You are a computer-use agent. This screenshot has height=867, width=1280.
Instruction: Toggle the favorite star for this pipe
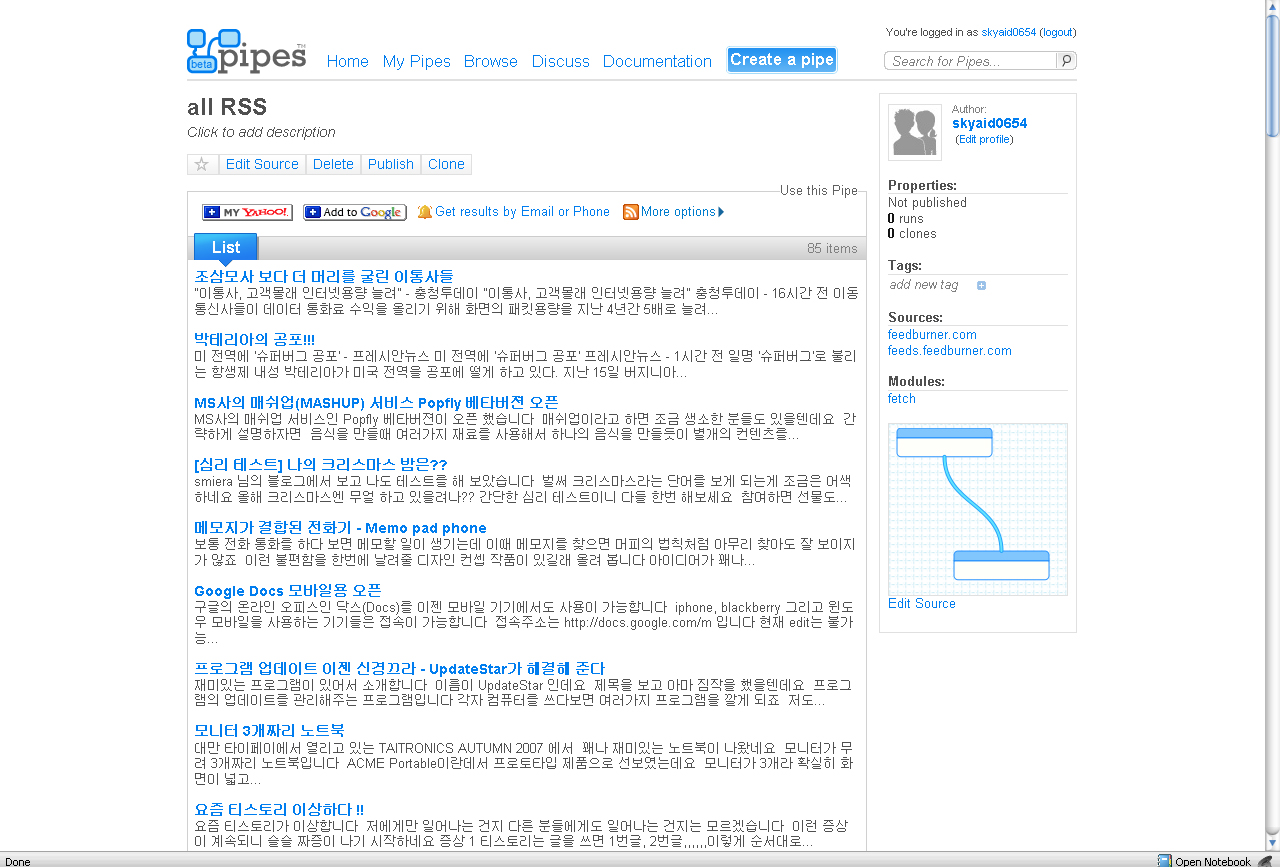(202, 164)
